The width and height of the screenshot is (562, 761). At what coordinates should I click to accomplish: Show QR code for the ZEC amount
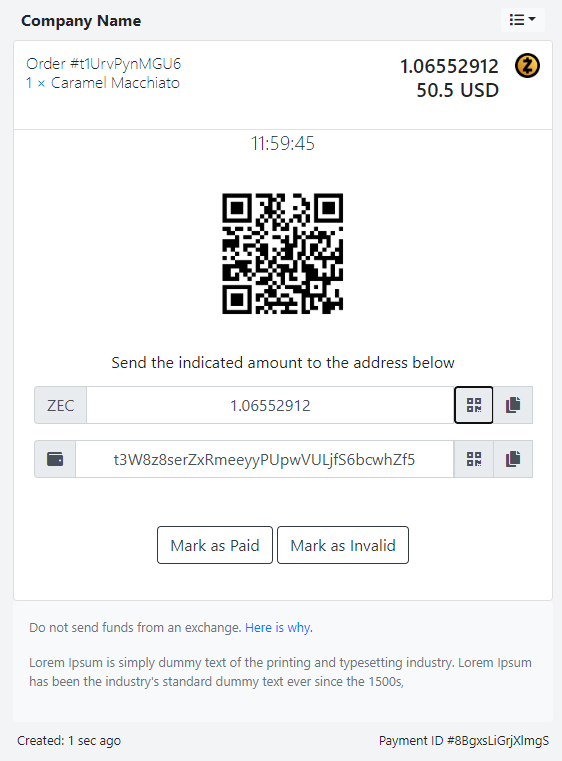click(x=474, y=405)
